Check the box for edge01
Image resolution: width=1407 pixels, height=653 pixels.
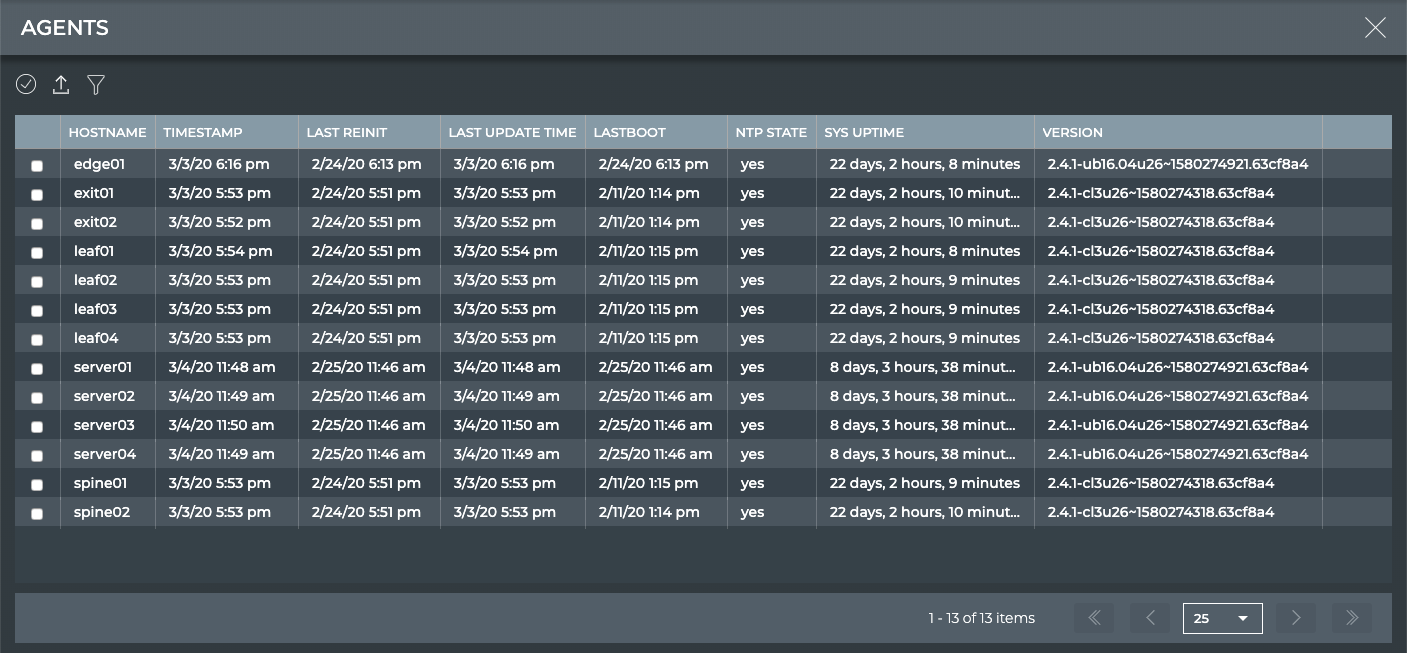pyautogui.click(x=37, y=165)
